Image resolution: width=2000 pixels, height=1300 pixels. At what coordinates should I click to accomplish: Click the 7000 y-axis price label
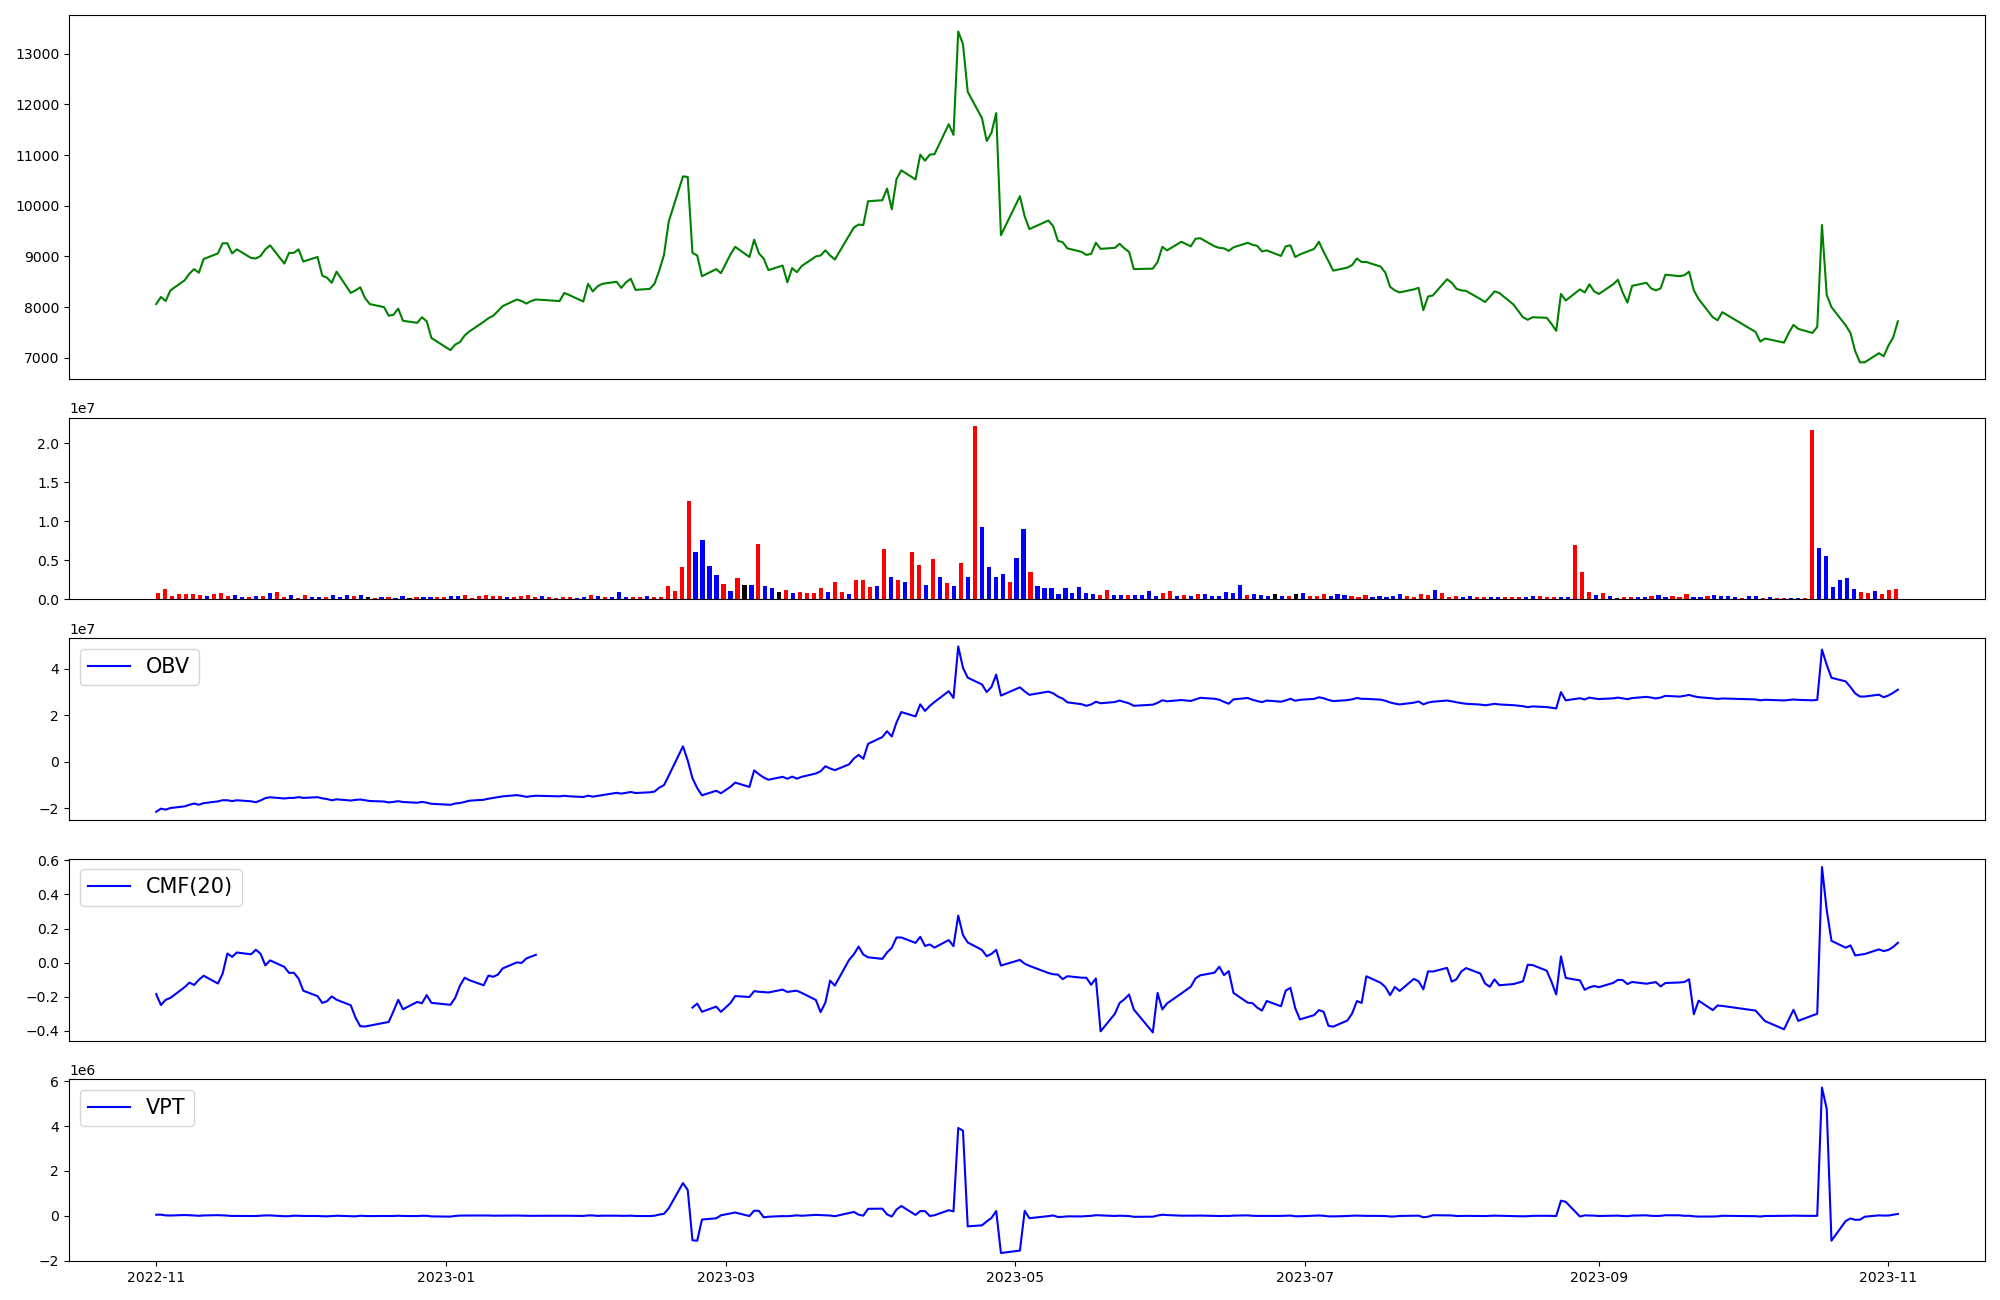tap(40, 358)
